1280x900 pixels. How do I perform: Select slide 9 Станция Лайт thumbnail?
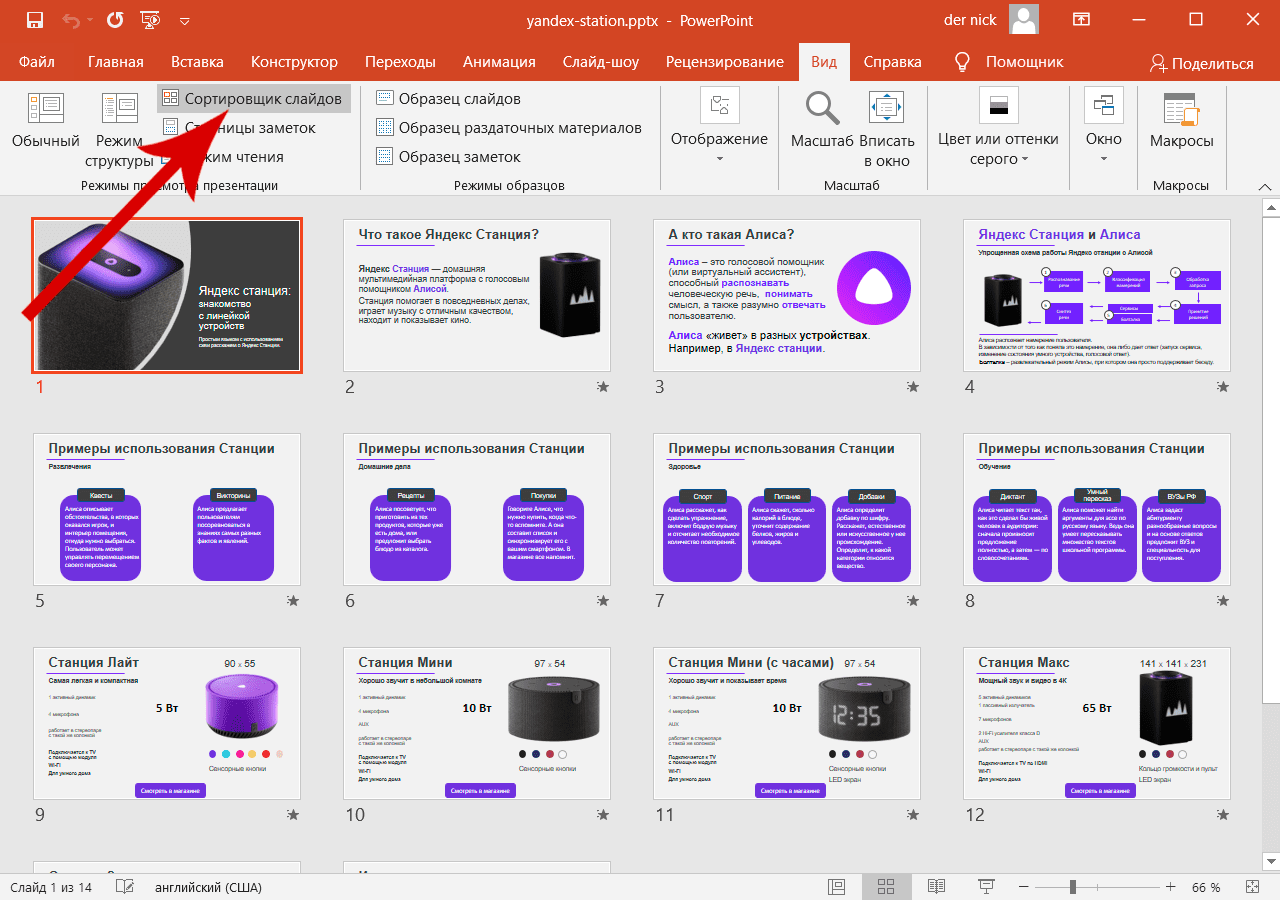click(167, 724)
